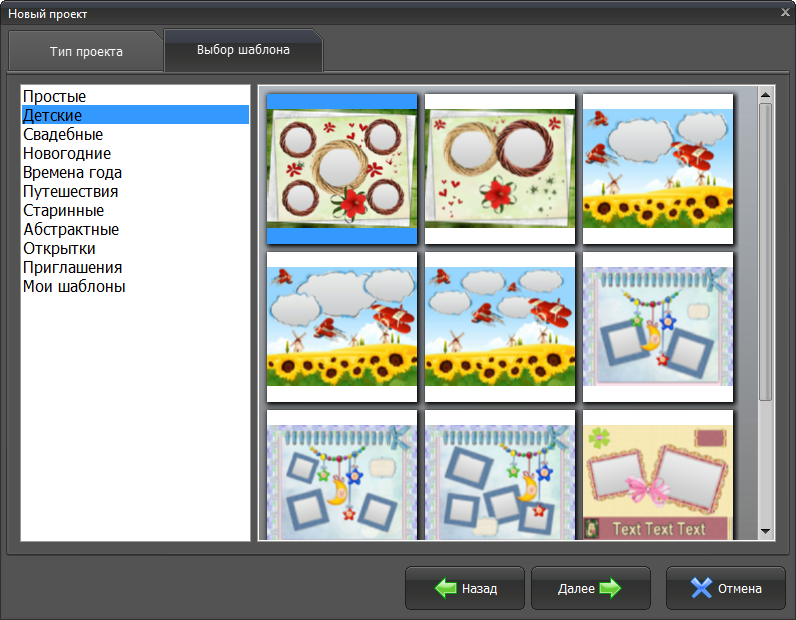Close the Новый проект dialog
The height and width of the screenshot is (620, 796).
(785, 13)
